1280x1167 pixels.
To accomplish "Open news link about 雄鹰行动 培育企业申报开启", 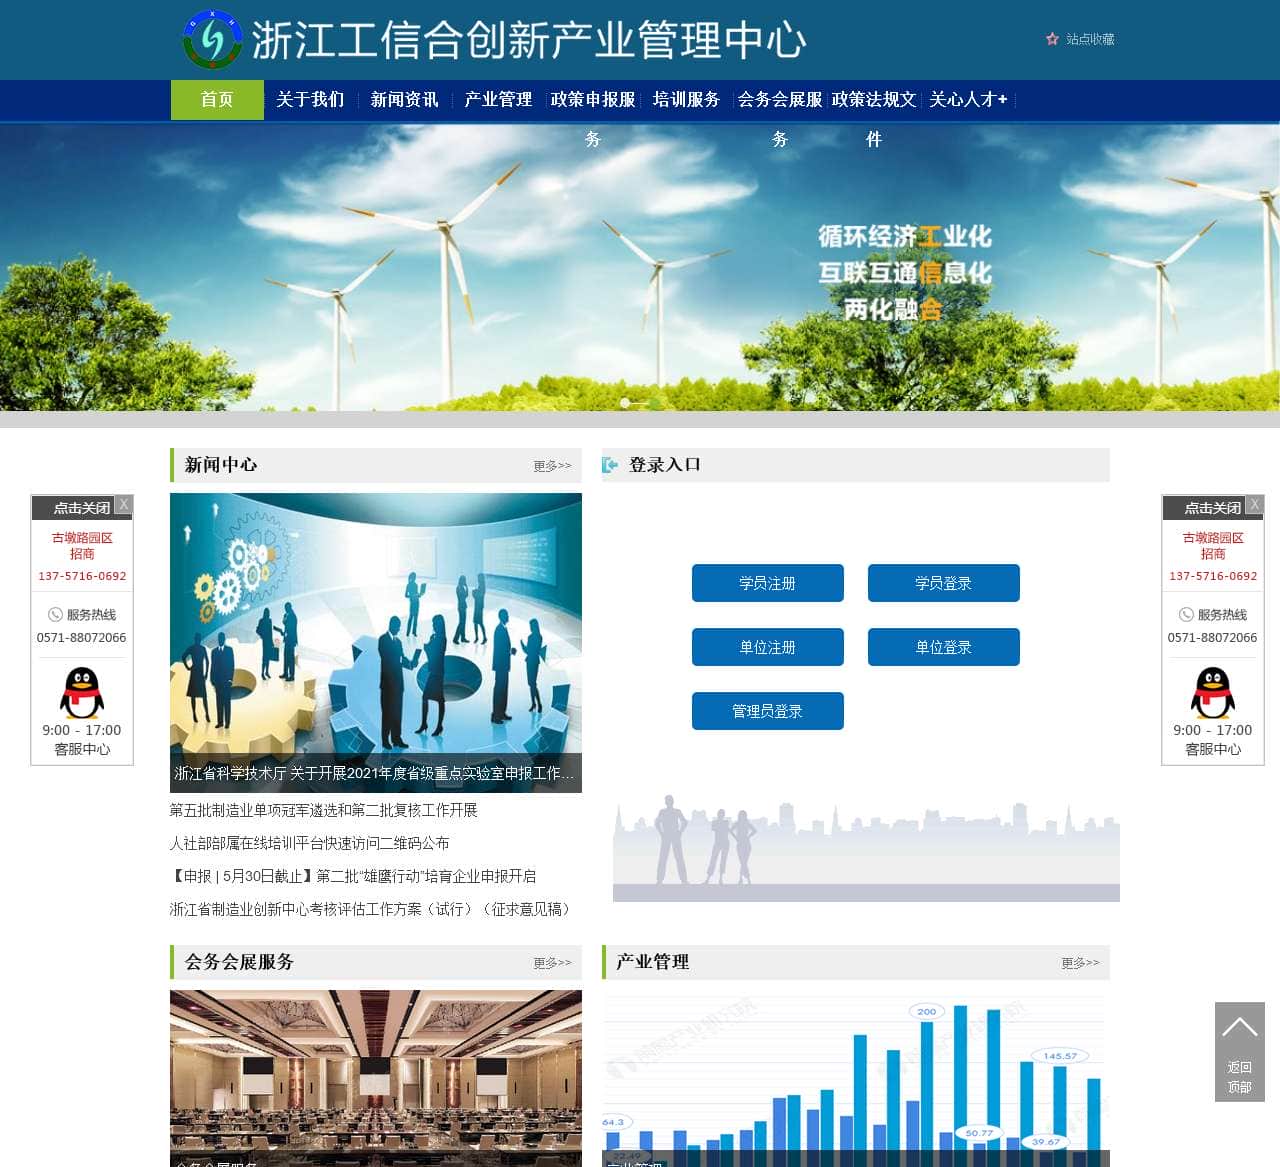I will coord(354,876).
